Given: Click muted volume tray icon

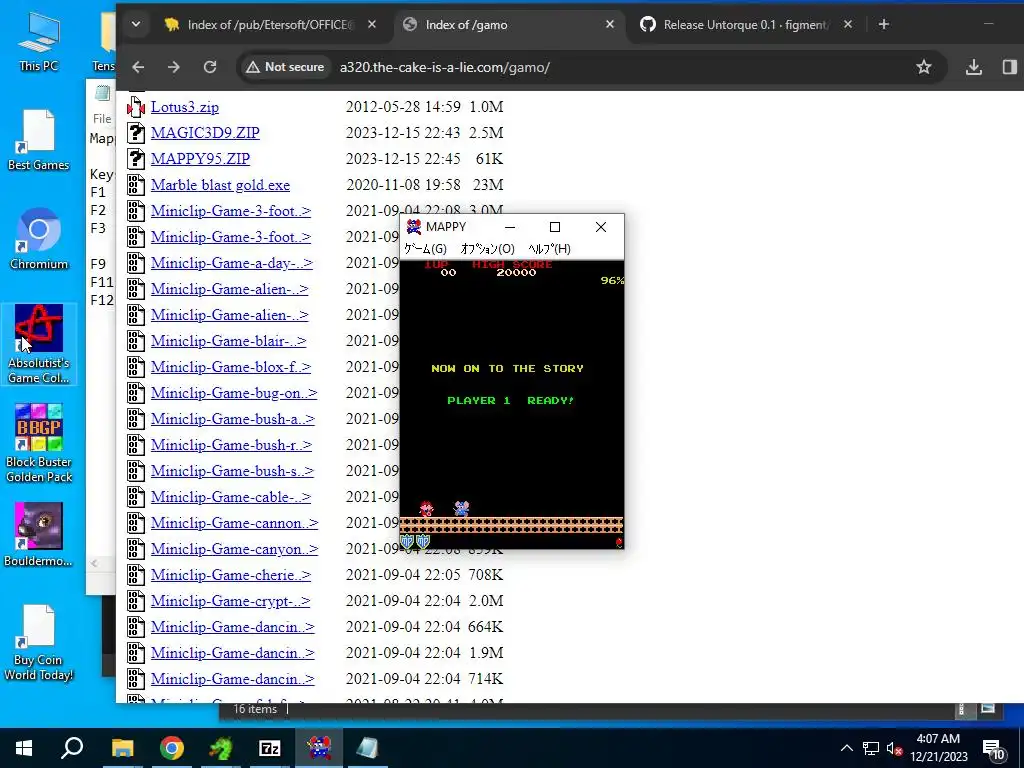Looking at the screenshot, I should coord(894,749).
